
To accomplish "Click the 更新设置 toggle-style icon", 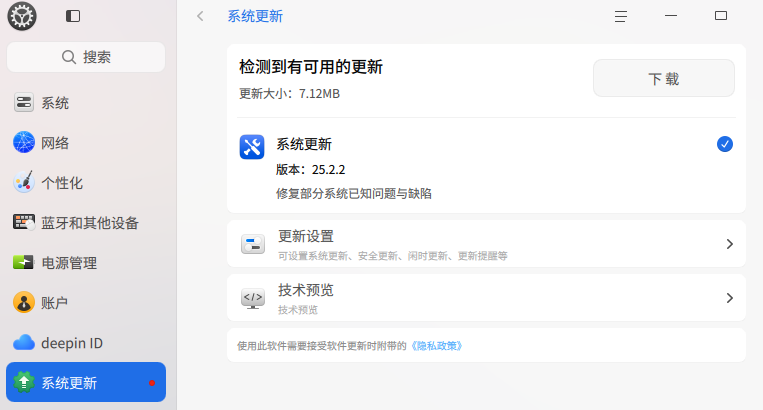I will coord(253,244).
